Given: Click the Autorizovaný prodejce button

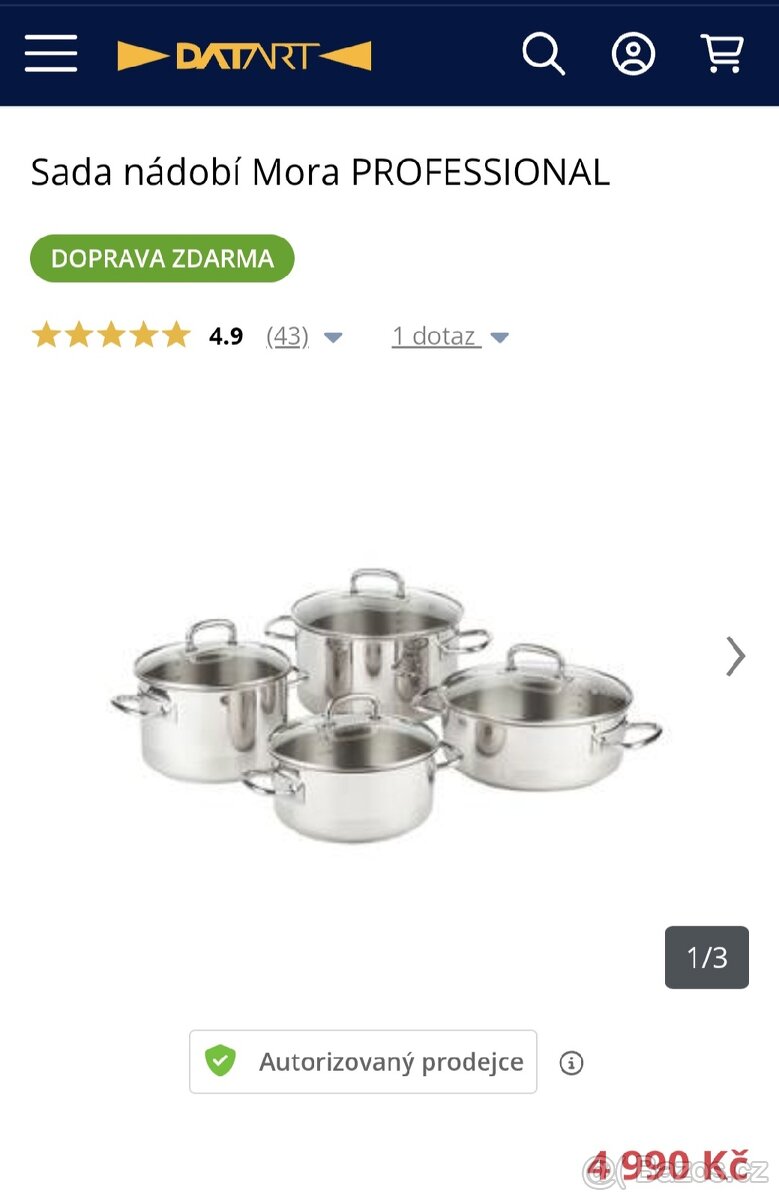Looking at the screenshot, I should tap(363, 1062).
